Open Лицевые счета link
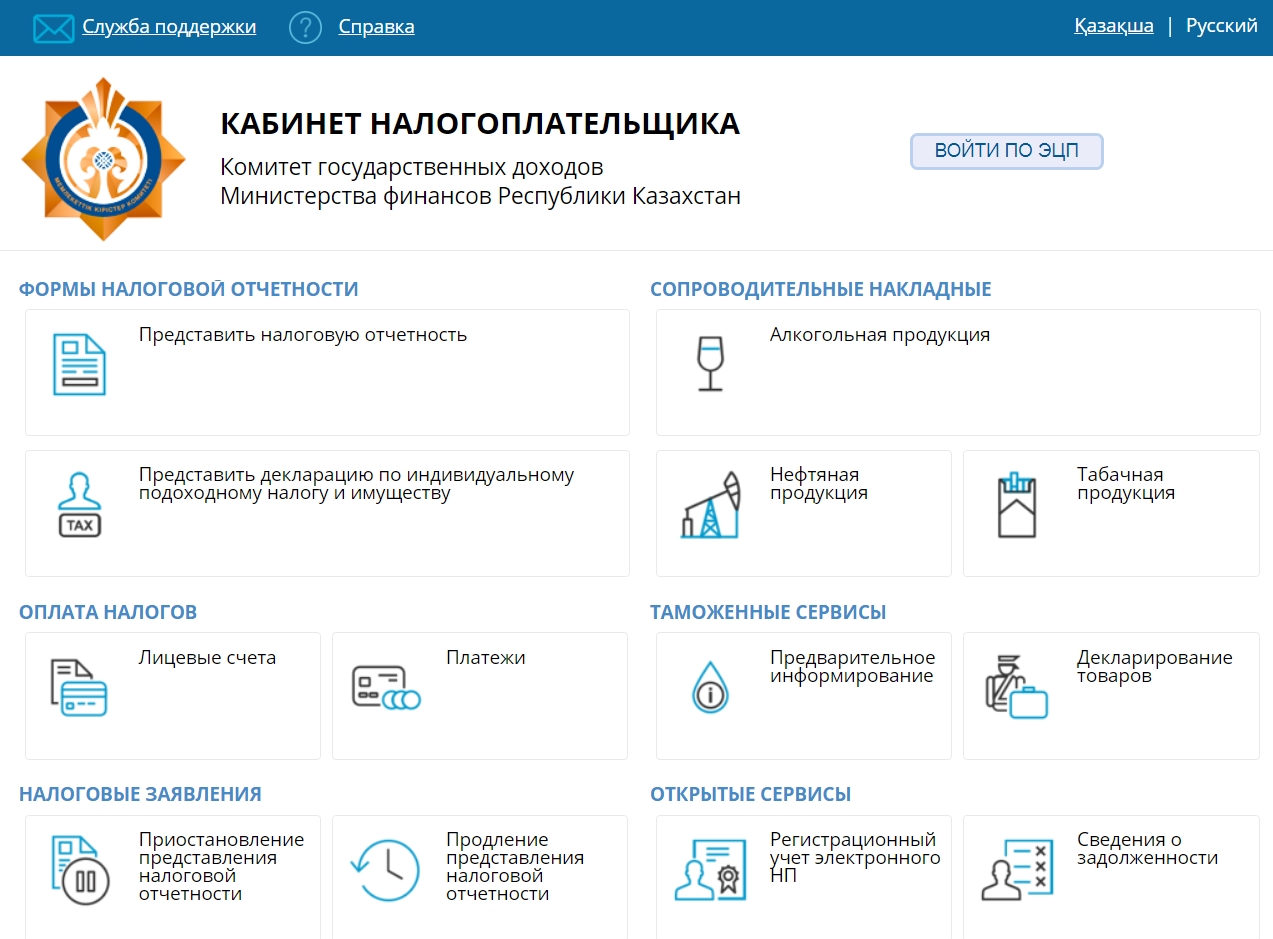Image resolution: width=1273 pixels, height=939 pixels. click(x=207, y=658)
